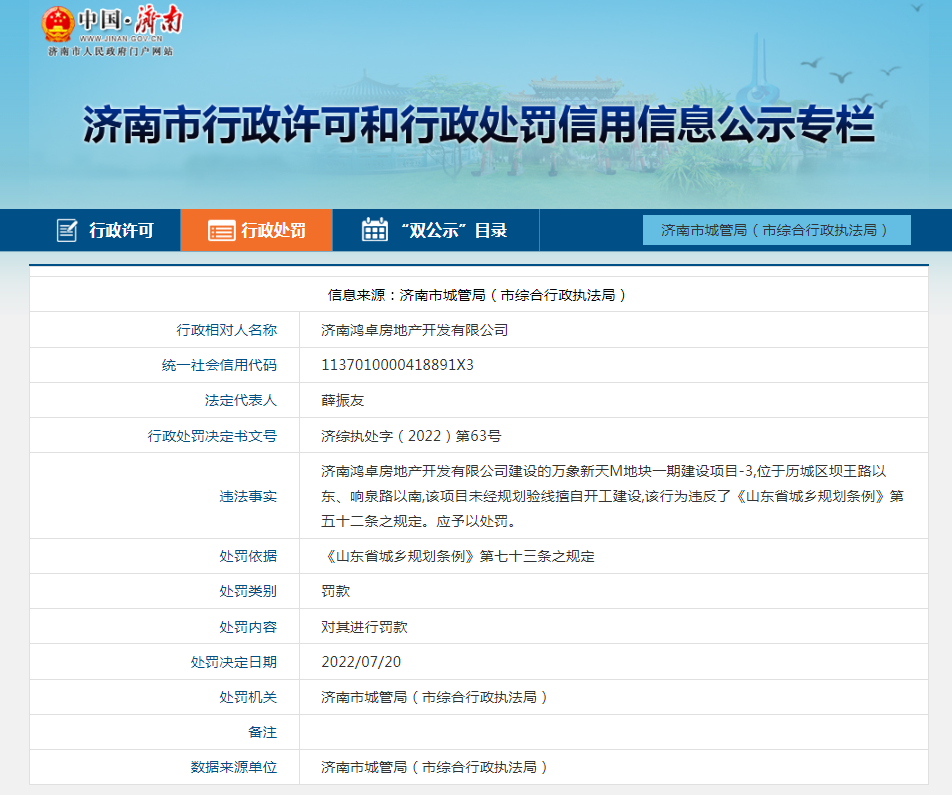Select the 处罚机关 value 济南市城管局
Image resolution: width=952 pixels, height=795 pixels.
coord(435,697)
